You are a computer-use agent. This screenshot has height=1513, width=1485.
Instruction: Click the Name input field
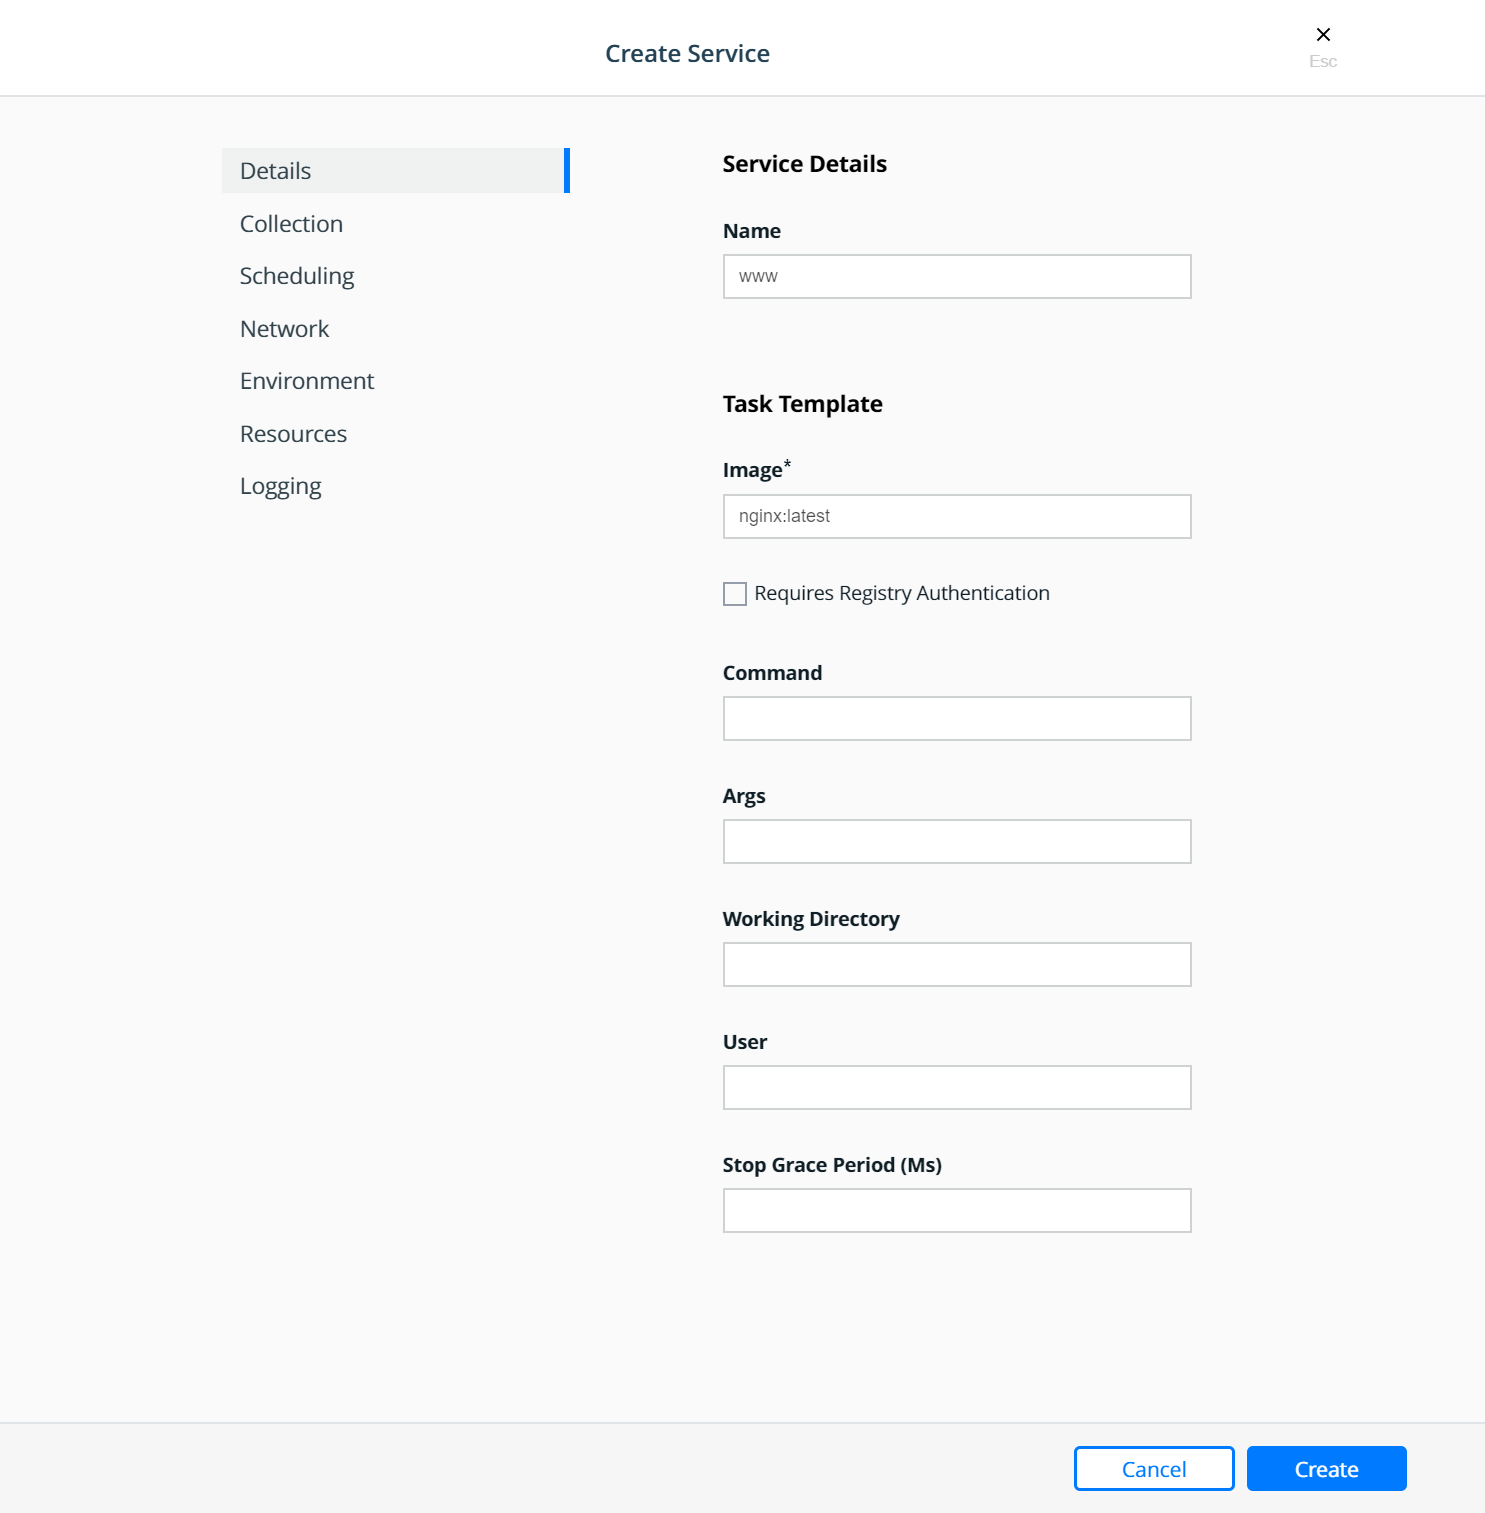coord(957,276)
